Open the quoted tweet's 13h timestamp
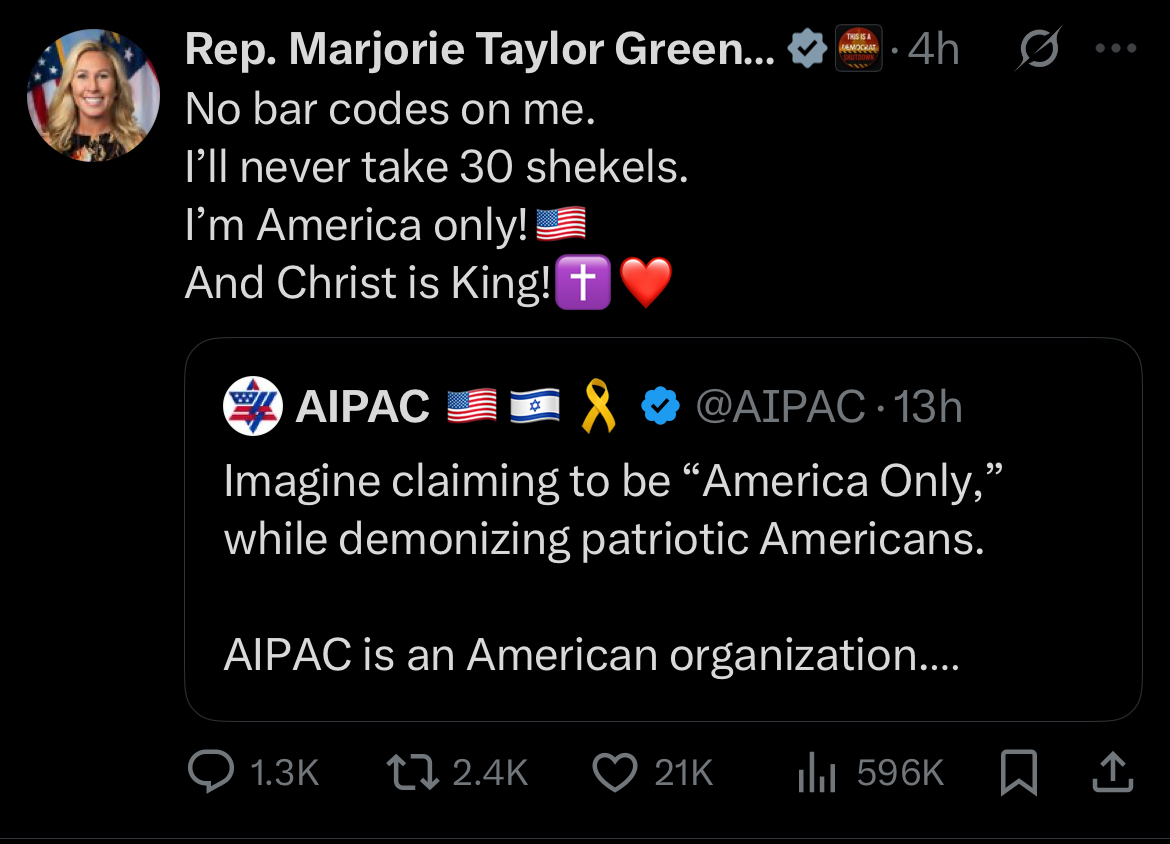Image resolution: width=1170 pixels, height=844 pixels. pos(928,407)
